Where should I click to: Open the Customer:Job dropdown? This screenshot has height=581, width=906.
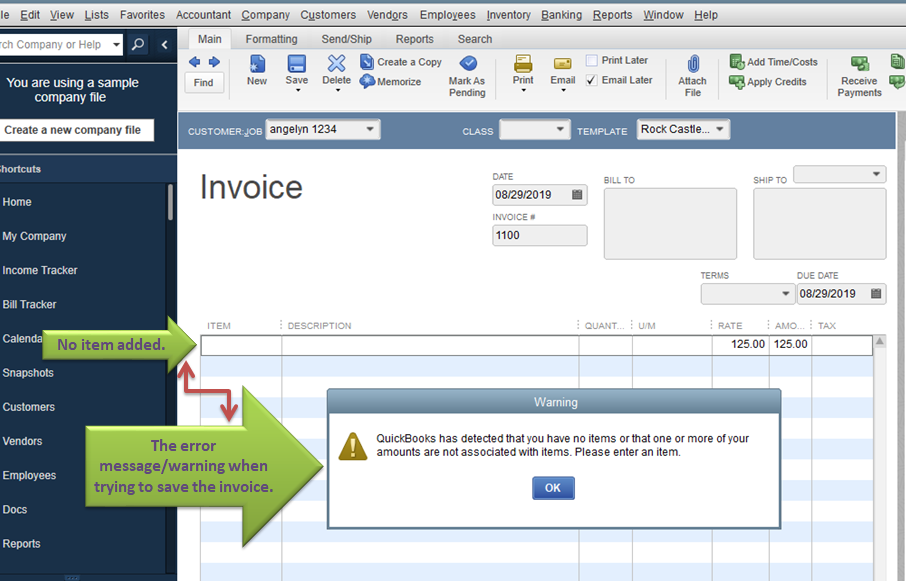pos(370,129)
